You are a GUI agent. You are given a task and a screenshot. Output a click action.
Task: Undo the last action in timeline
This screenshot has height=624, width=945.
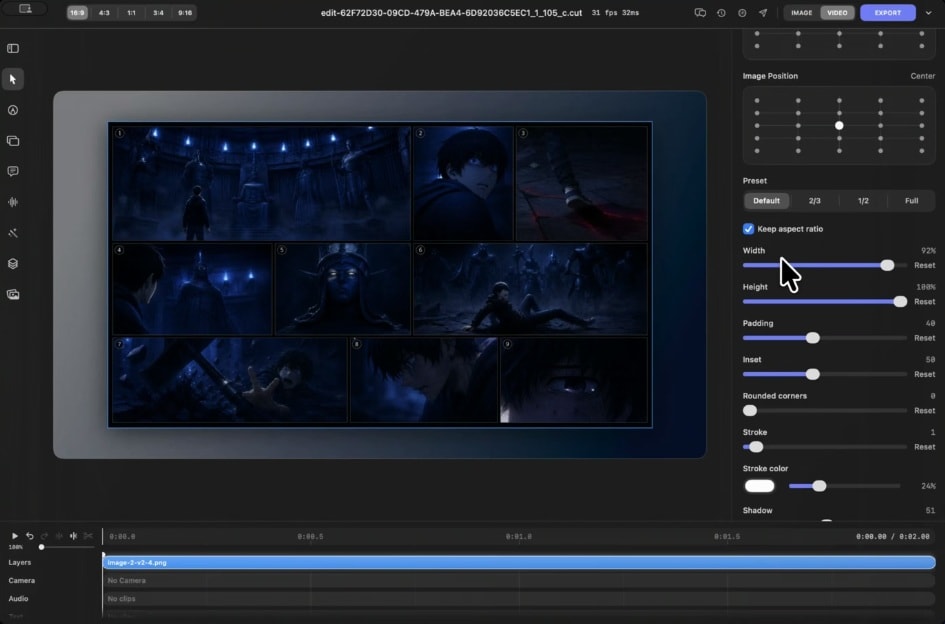[x=30, y=535]
